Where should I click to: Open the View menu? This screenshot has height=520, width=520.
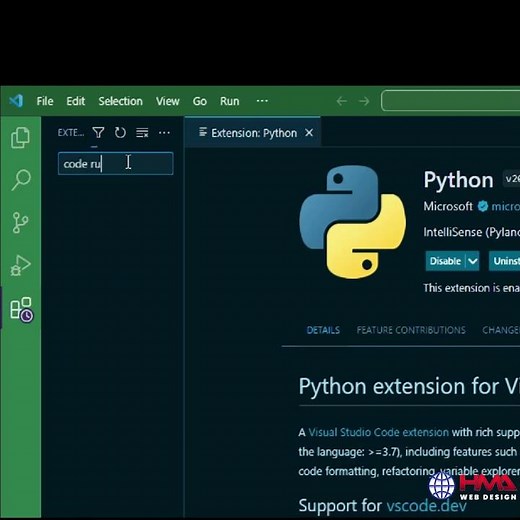168,101
